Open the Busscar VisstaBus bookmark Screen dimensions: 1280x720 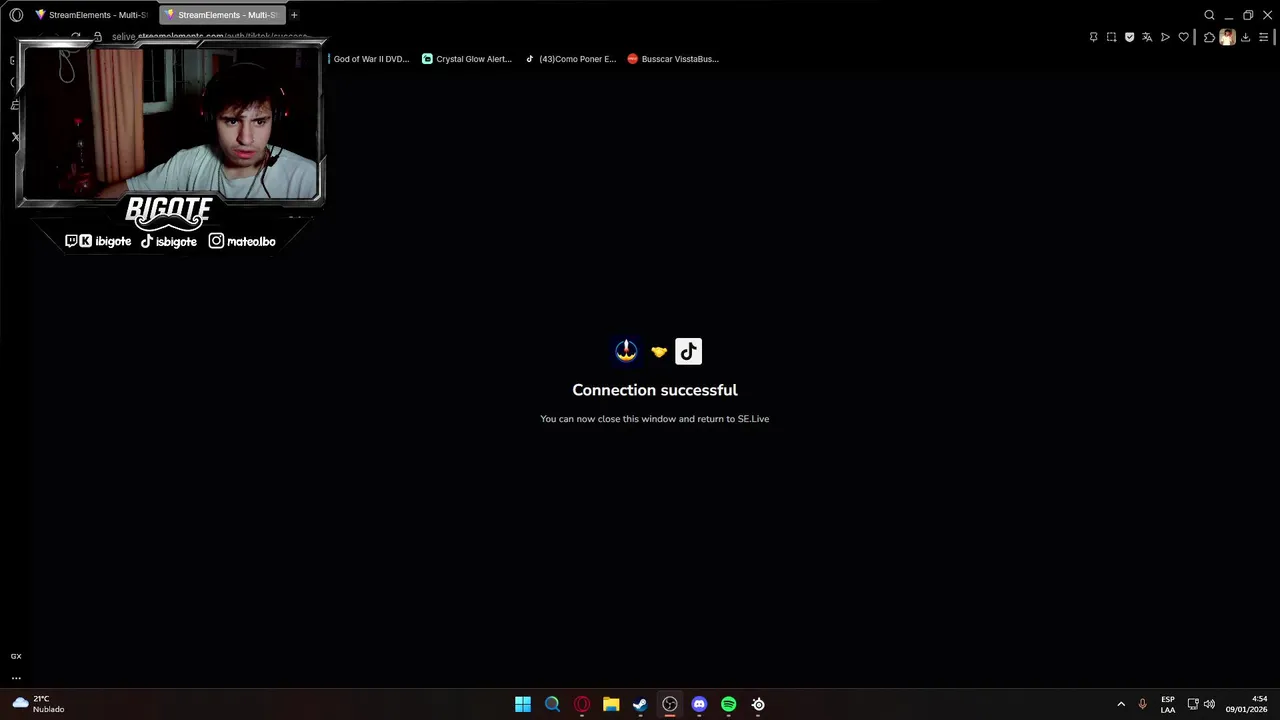[673, 59]
